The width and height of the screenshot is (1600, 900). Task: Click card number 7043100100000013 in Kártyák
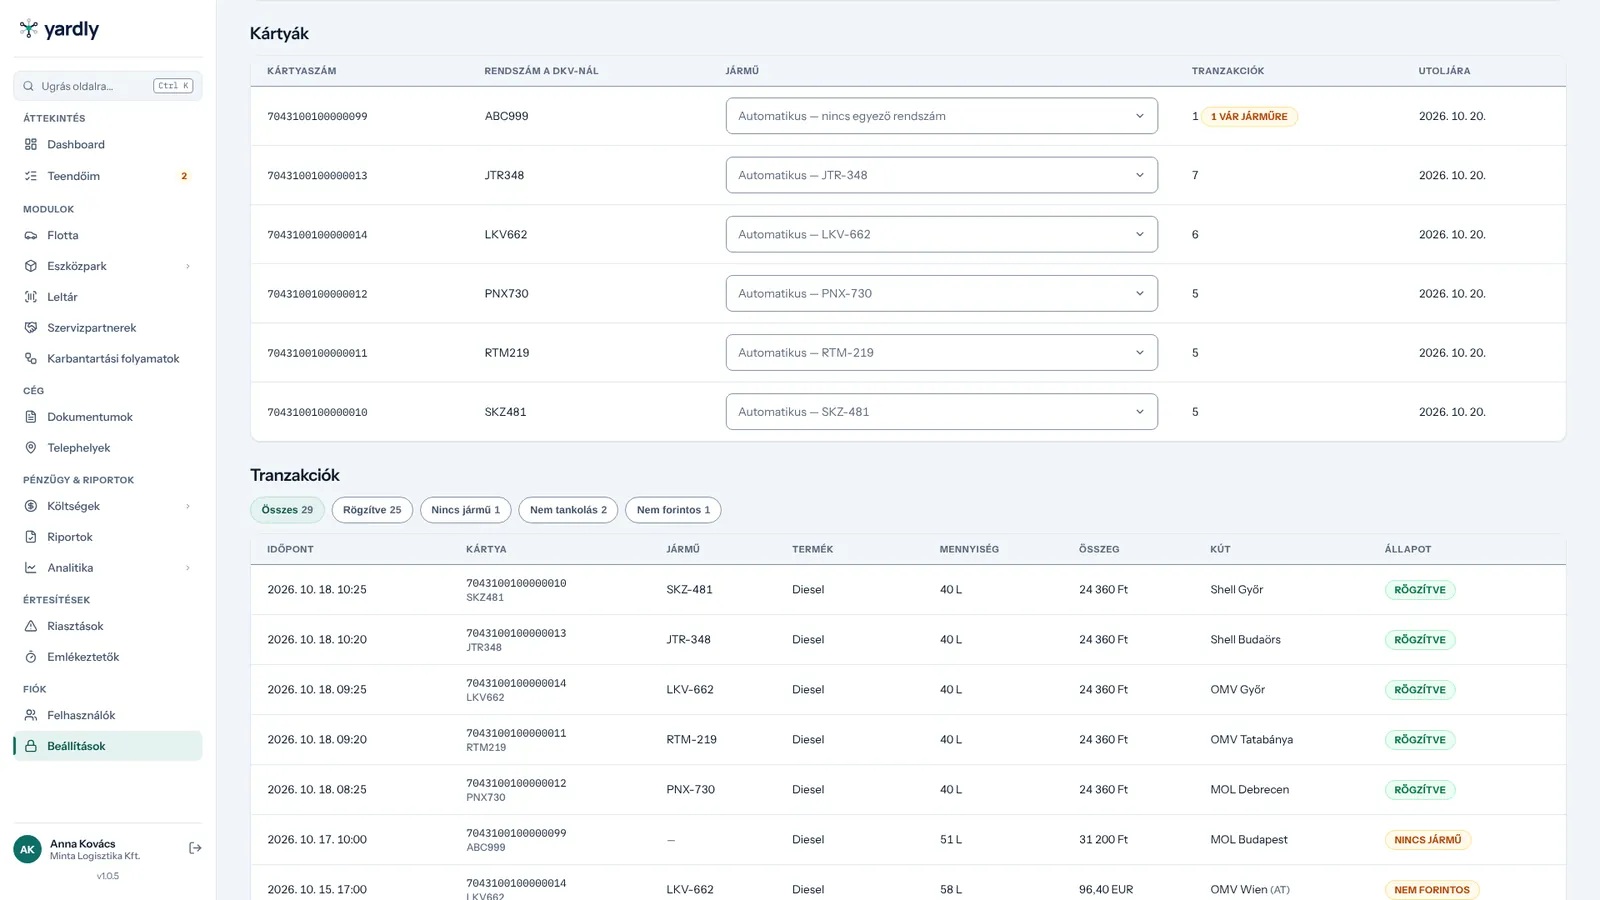click(317, 176)
